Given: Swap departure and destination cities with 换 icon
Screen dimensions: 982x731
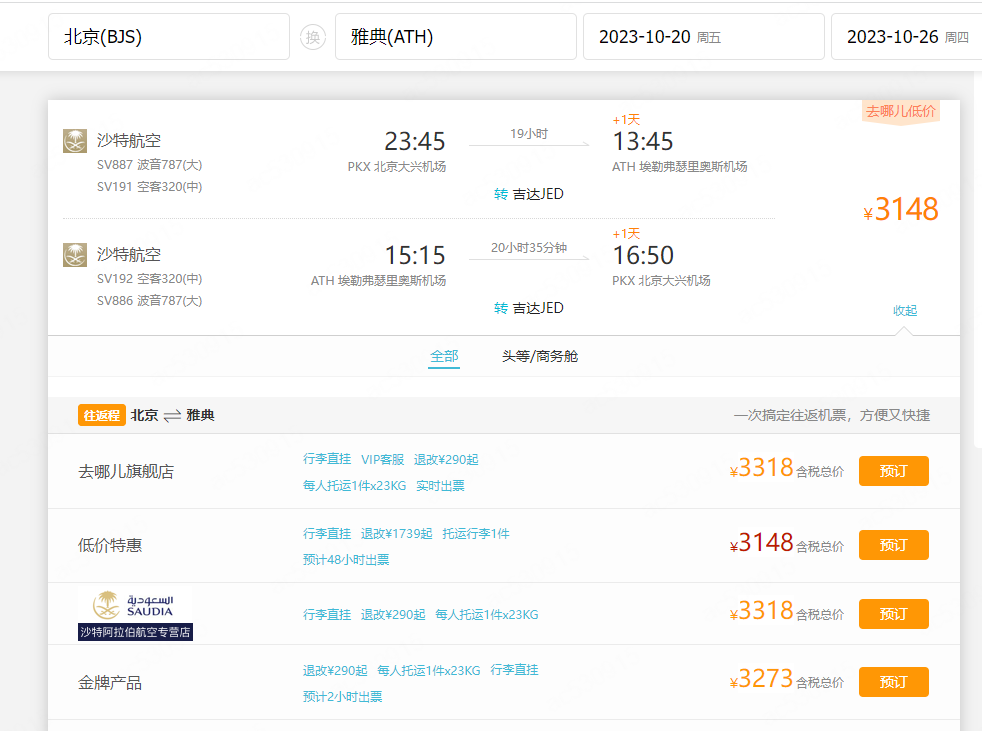Looking at the screenshot, I should [313, 37].
